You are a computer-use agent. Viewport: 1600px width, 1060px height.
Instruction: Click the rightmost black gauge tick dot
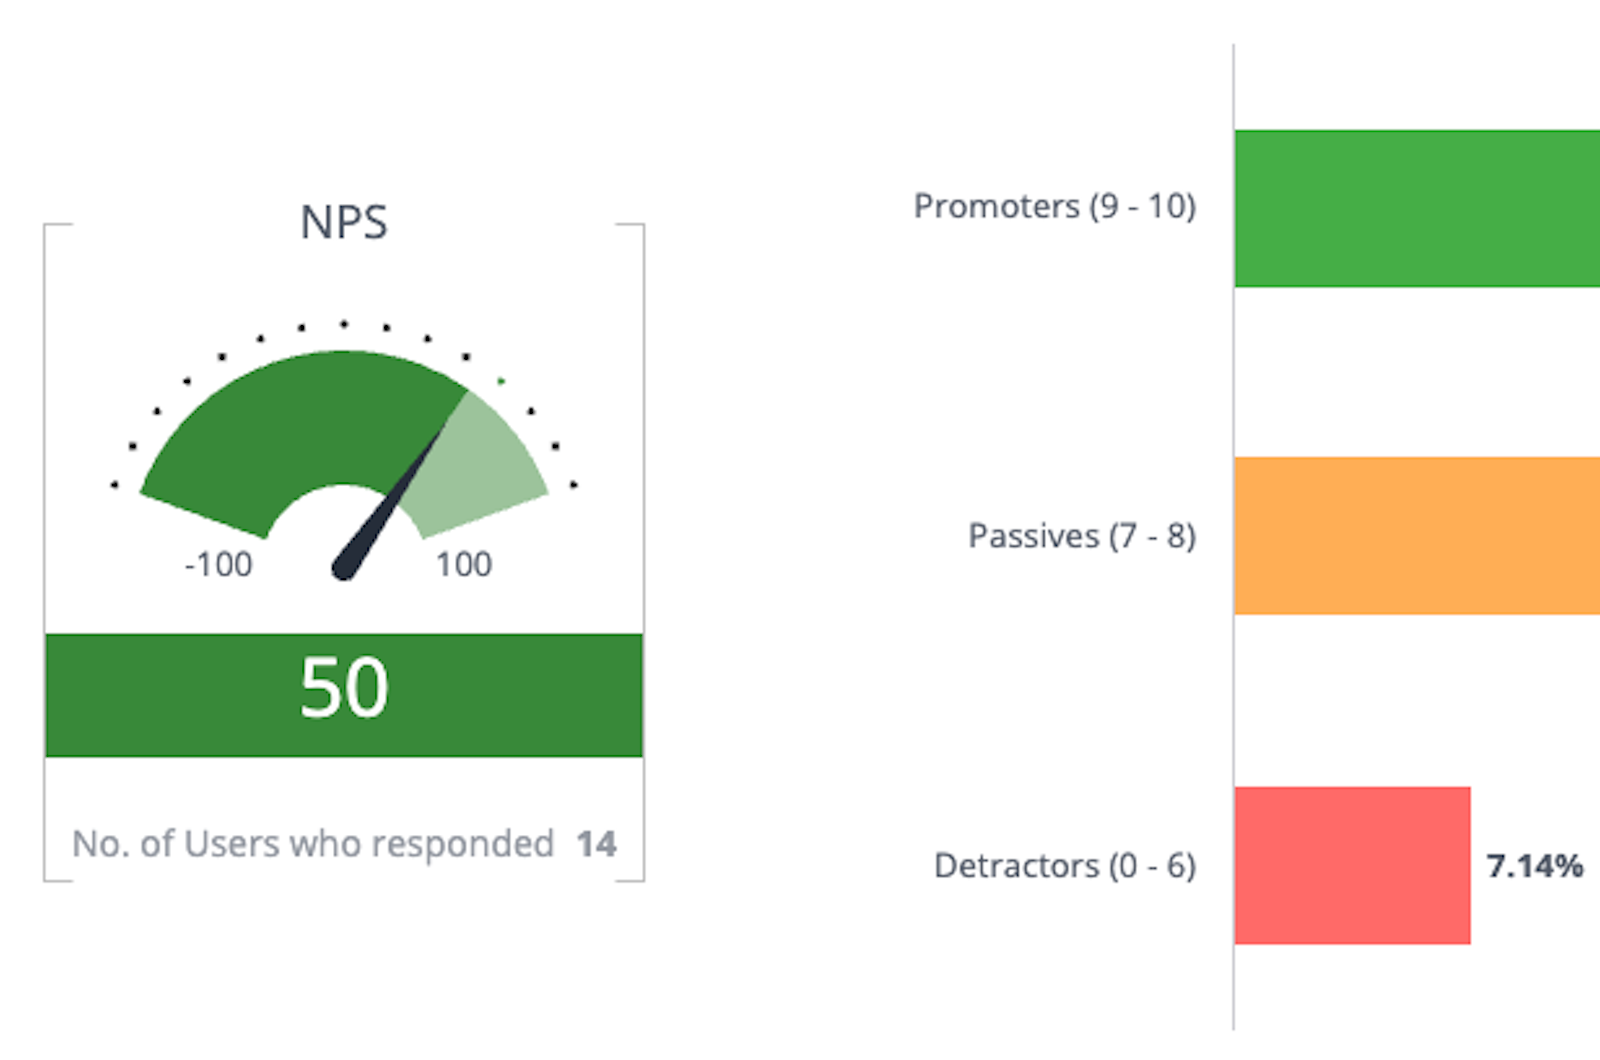pyautogui.click(x=574, y=485)
